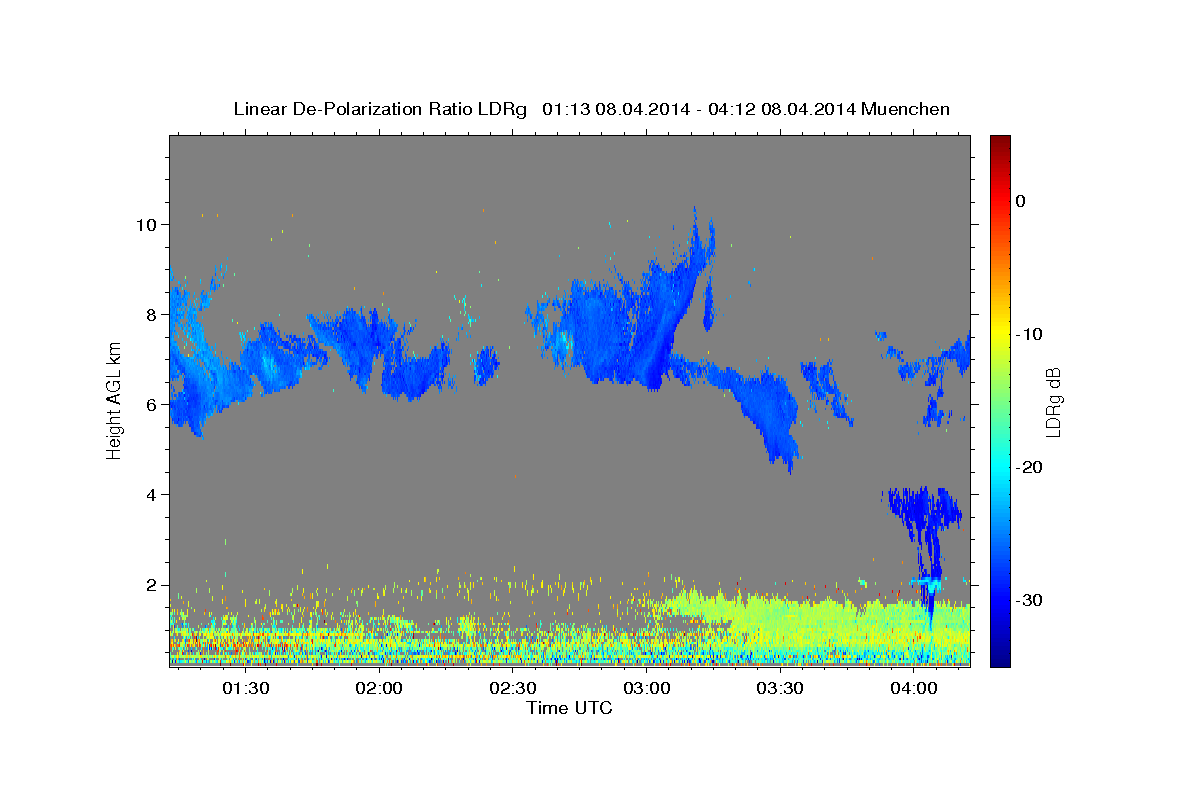Click the height tick label 2
Screen dimensions: 1200x800
click(x=152, y=585)
